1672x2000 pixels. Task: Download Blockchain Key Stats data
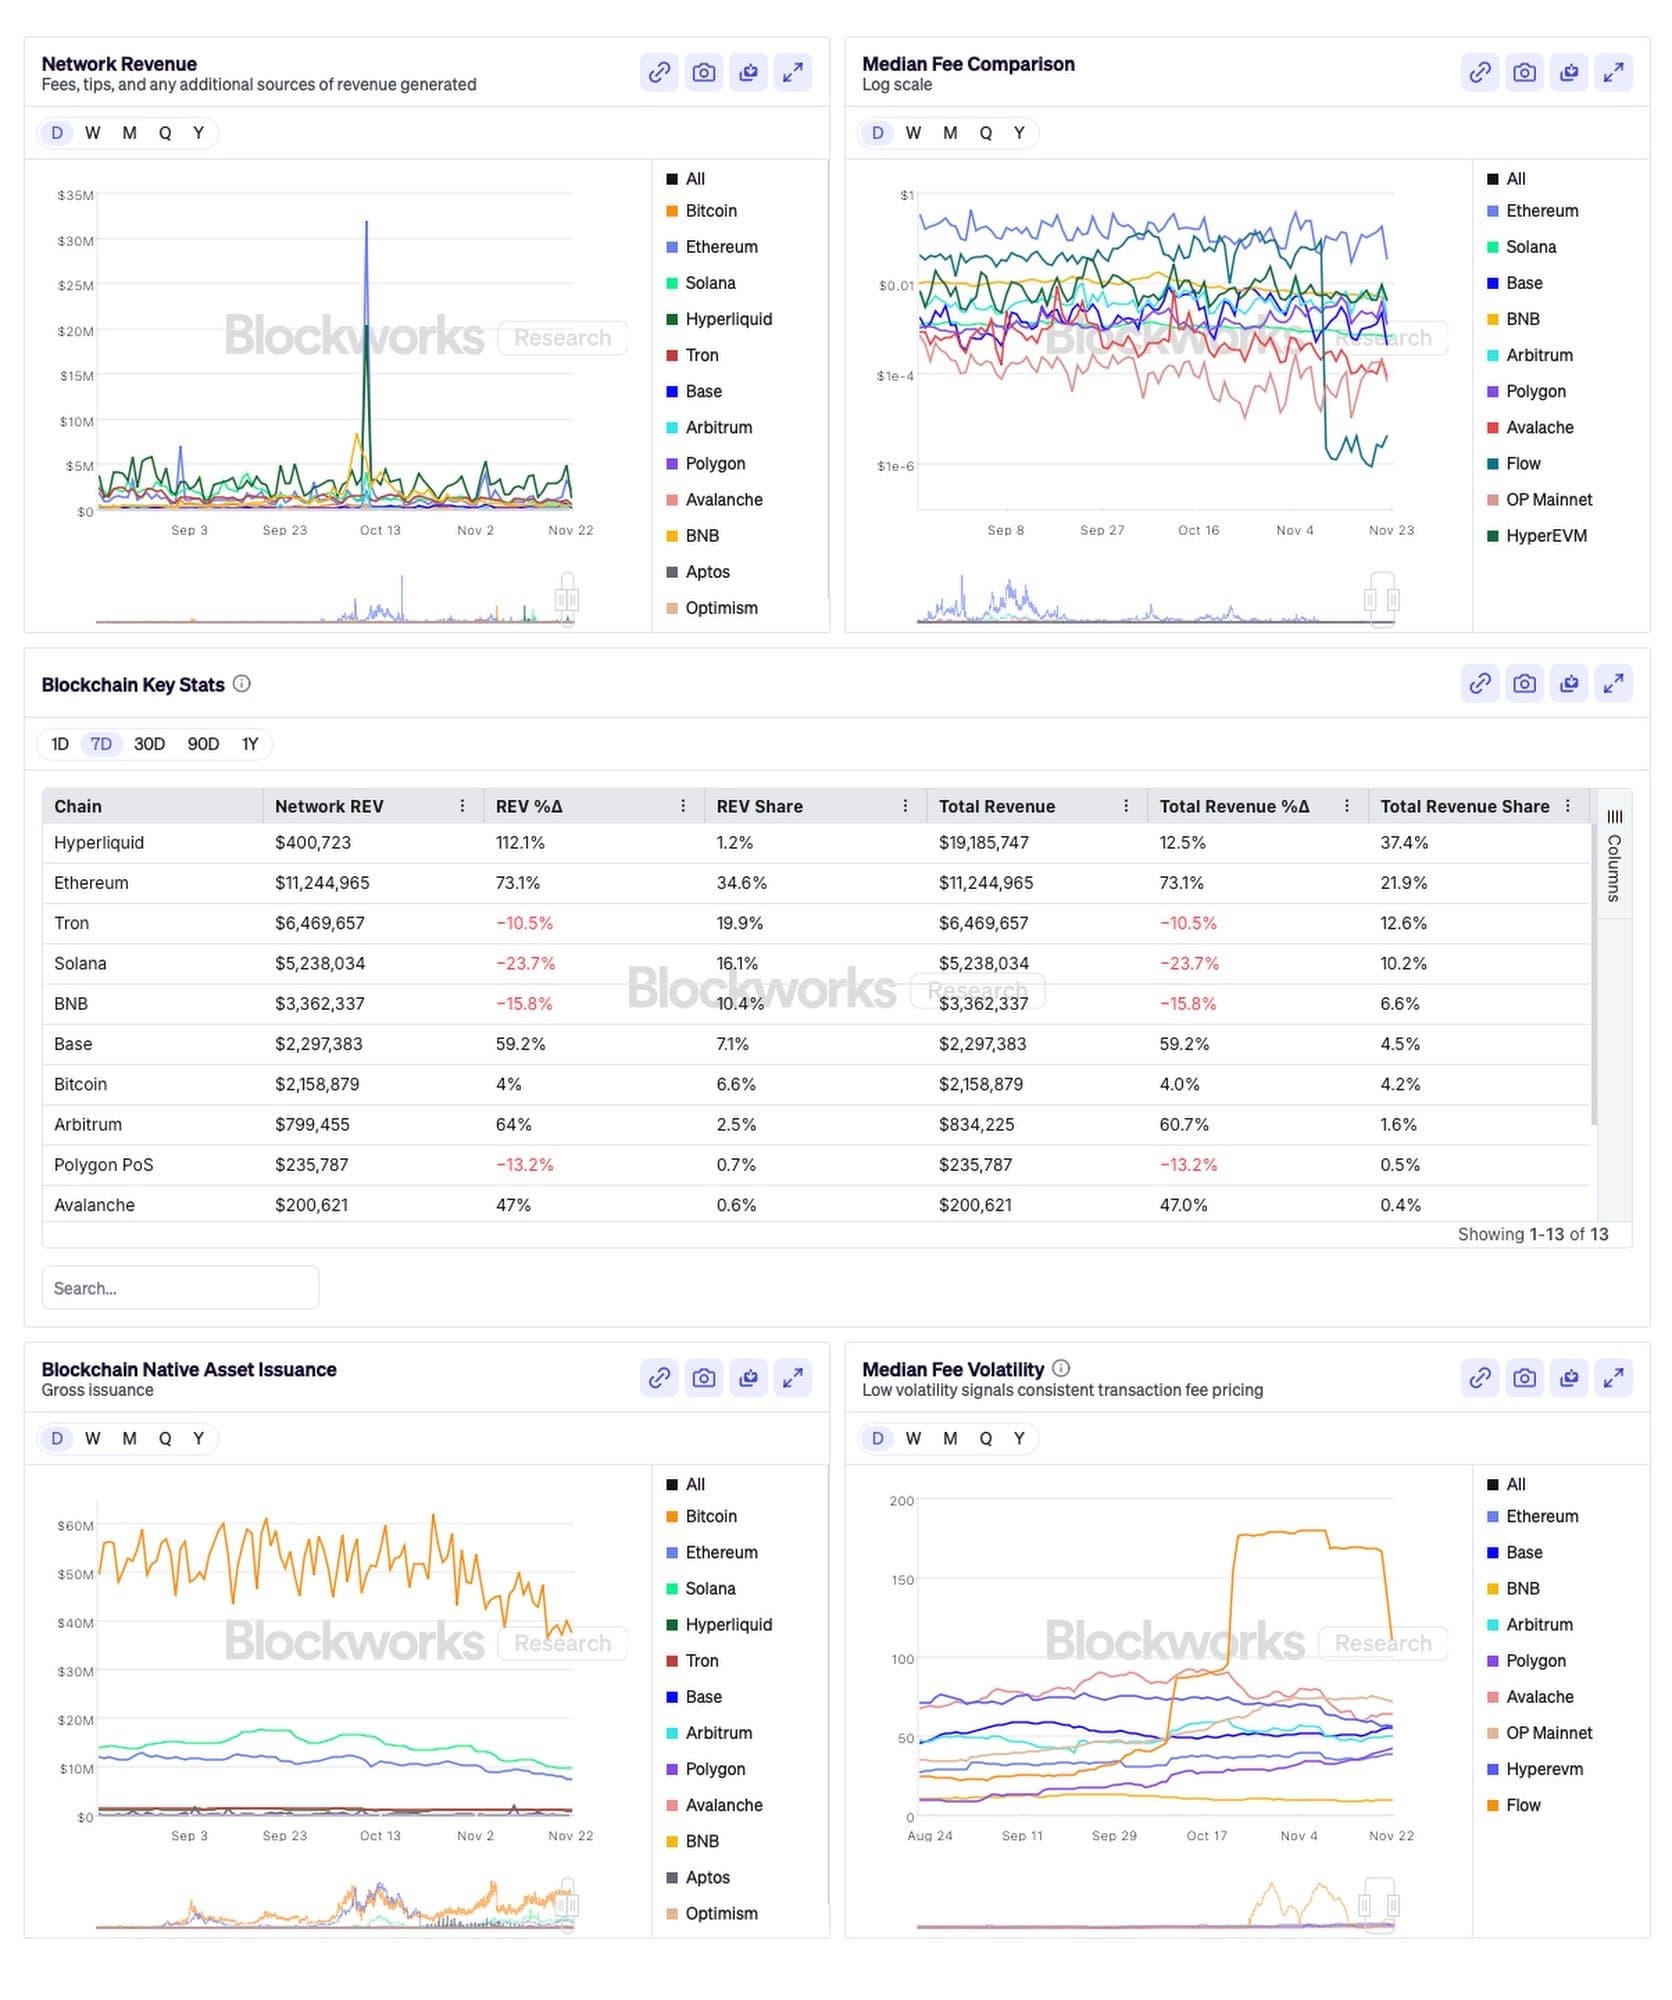[1569, 683]
